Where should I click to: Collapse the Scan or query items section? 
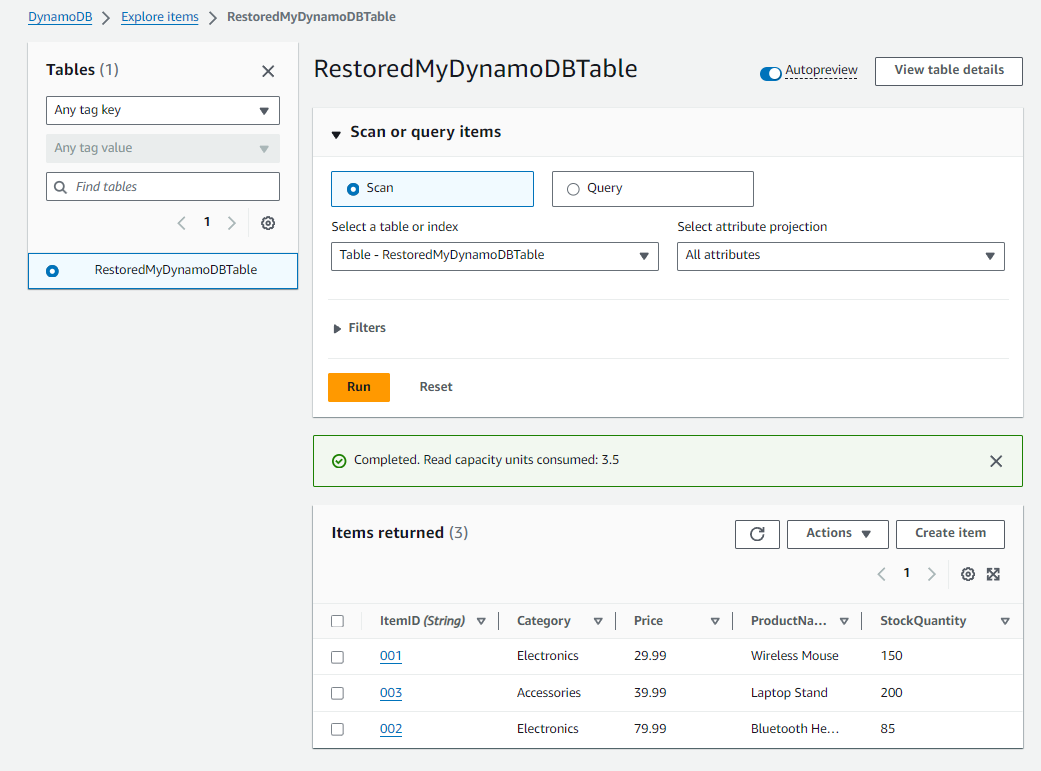click(336, 134)
